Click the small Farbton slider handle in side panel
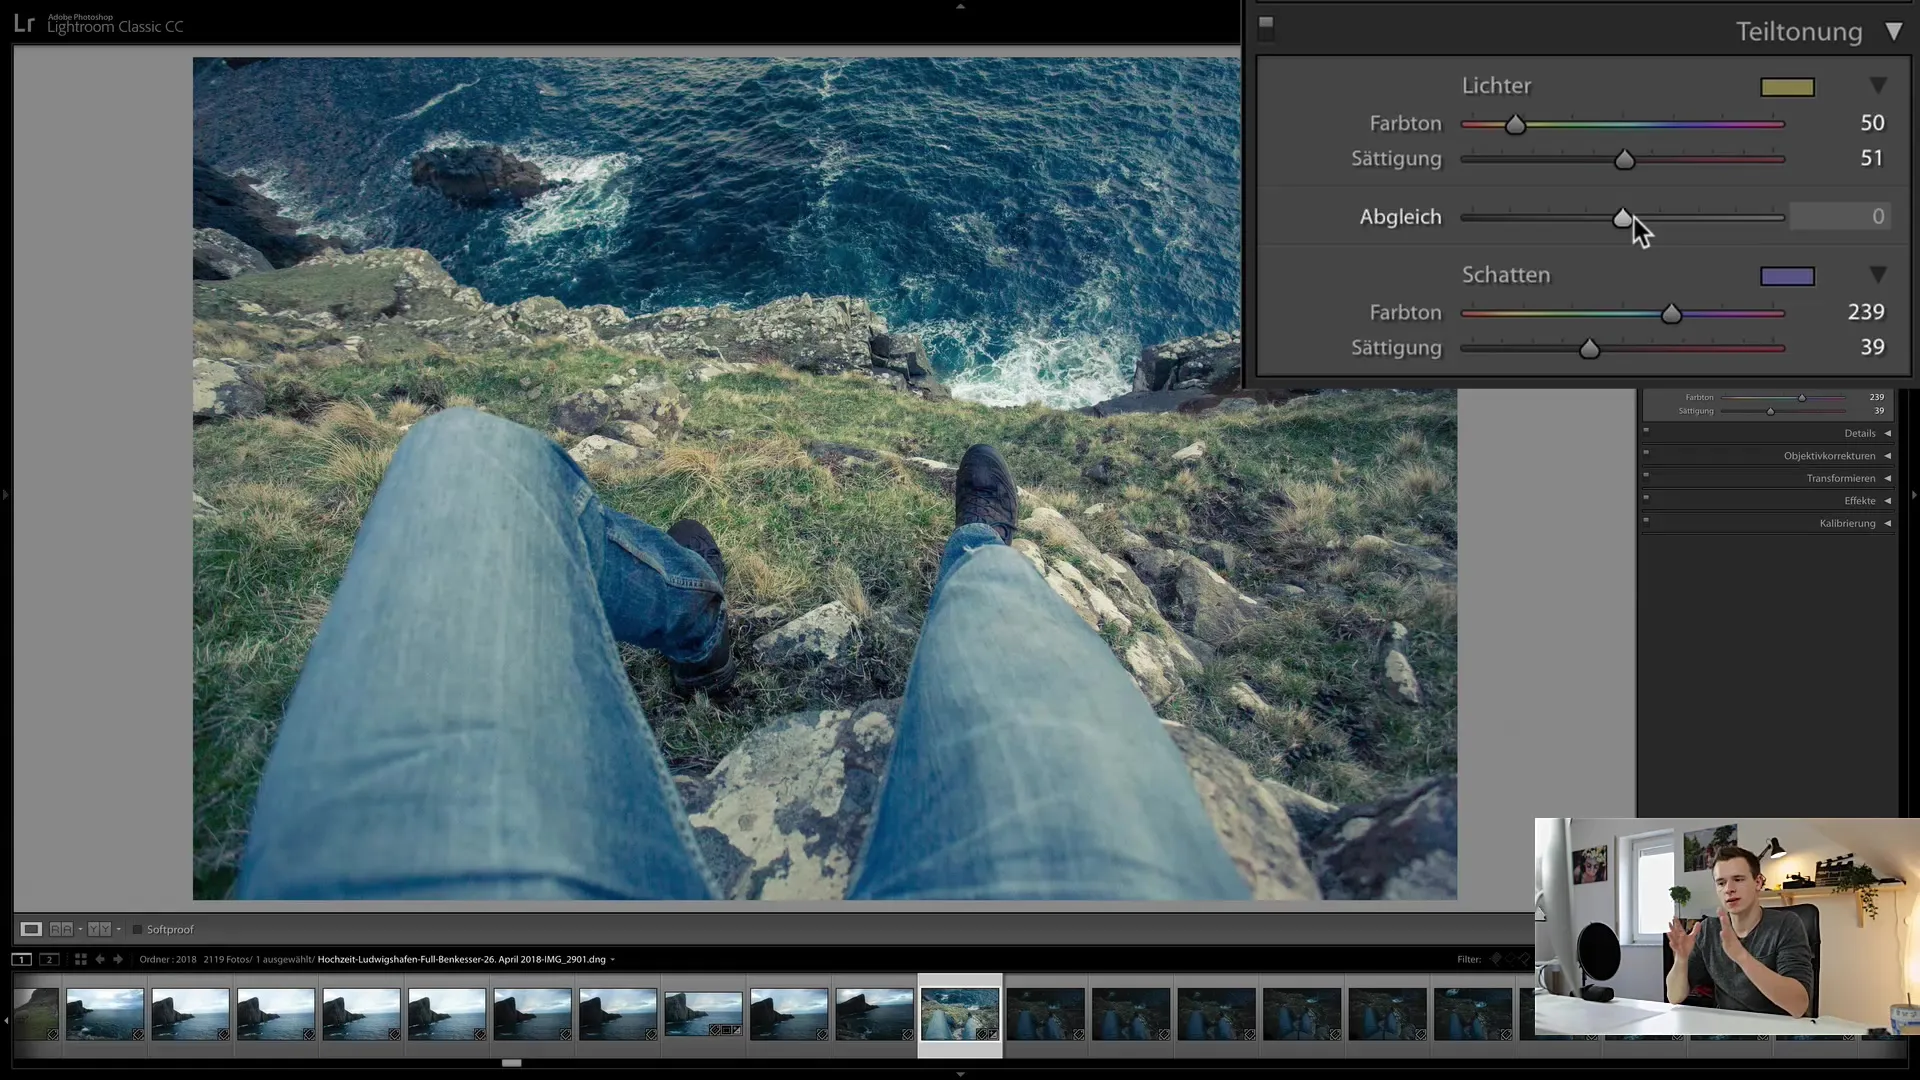1920x1080 pixels. click(x=1802, y=398)
